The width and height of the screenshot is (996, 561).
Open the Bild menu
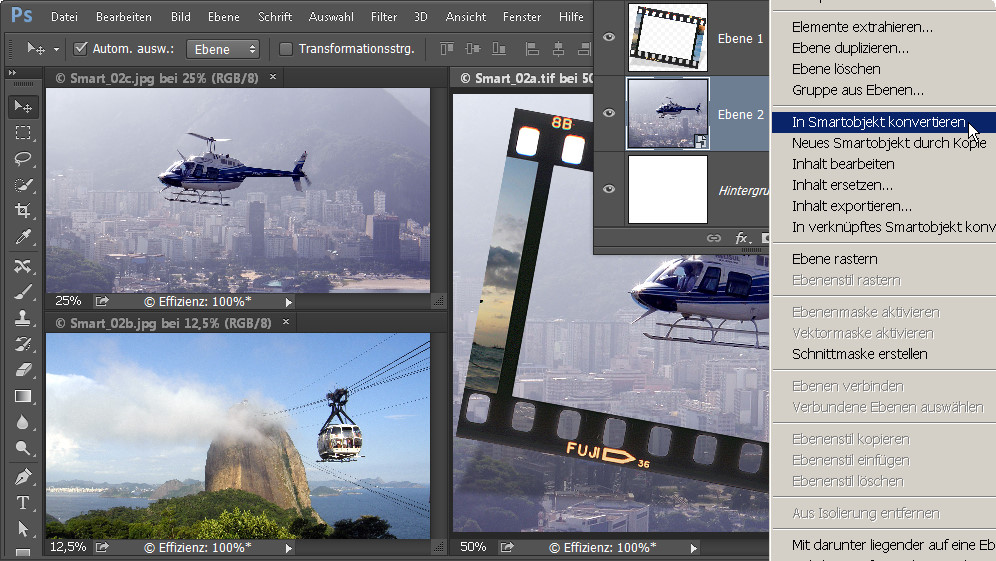(180, 17)
